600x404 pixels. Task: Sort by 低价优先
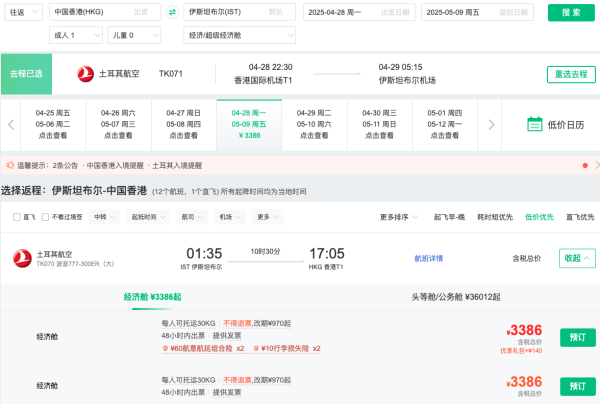click(539, 217)
